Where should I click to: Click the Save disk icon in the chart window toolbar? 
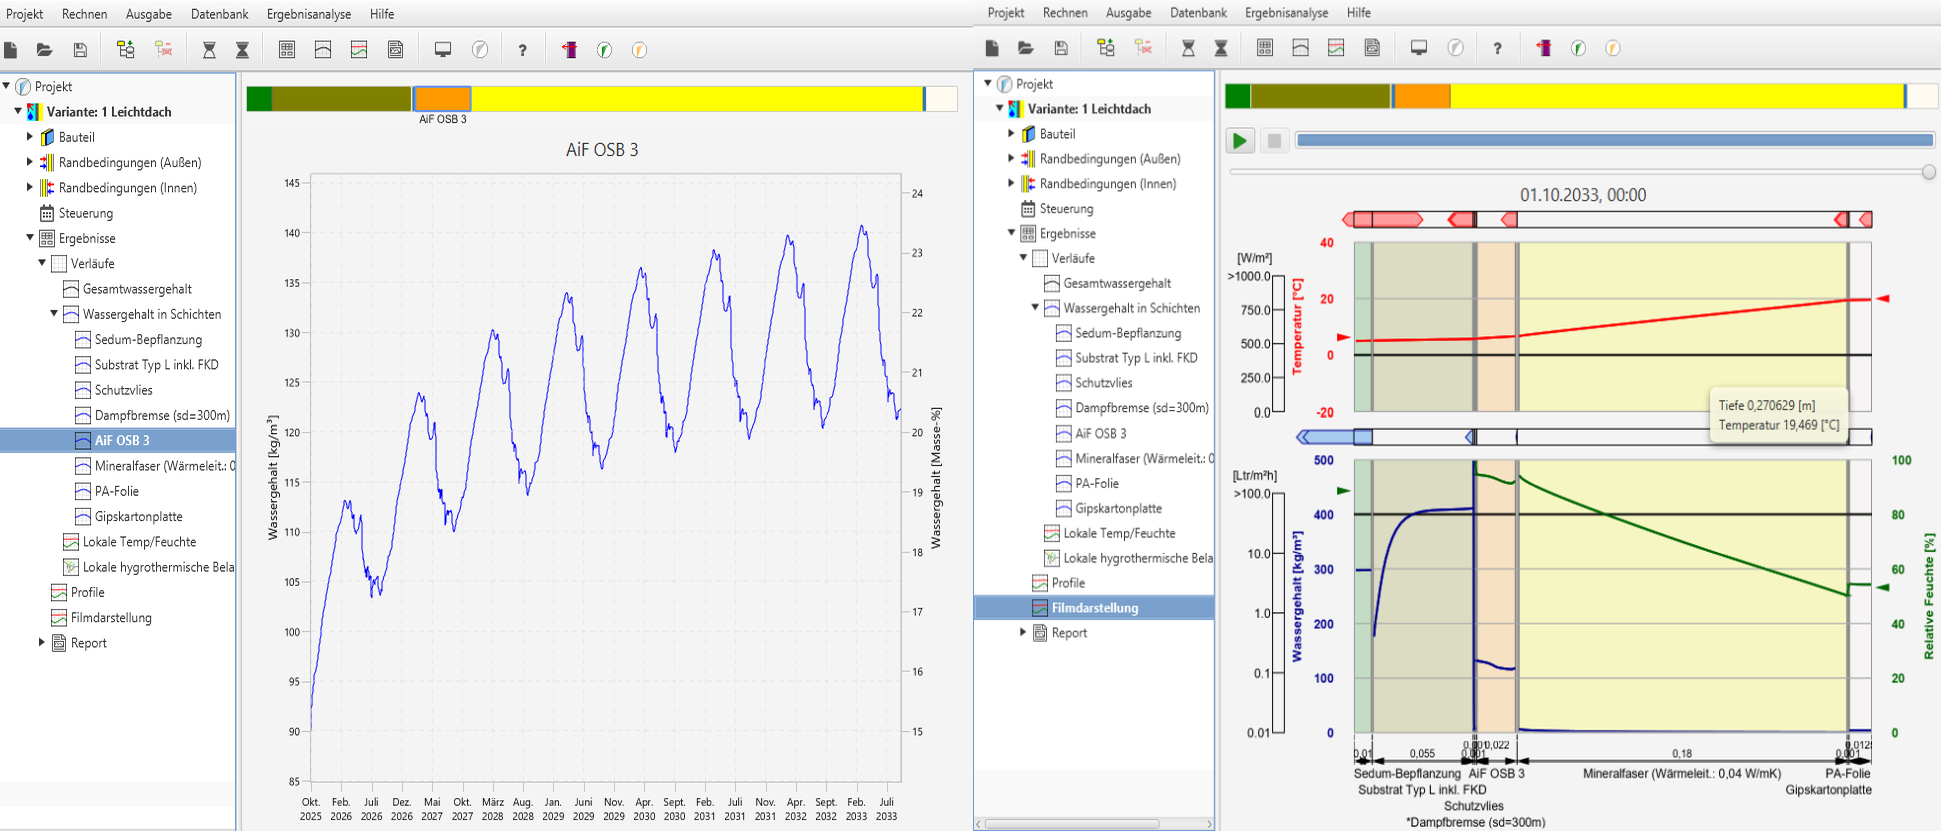pyautogui.click(x=80, y=50)
